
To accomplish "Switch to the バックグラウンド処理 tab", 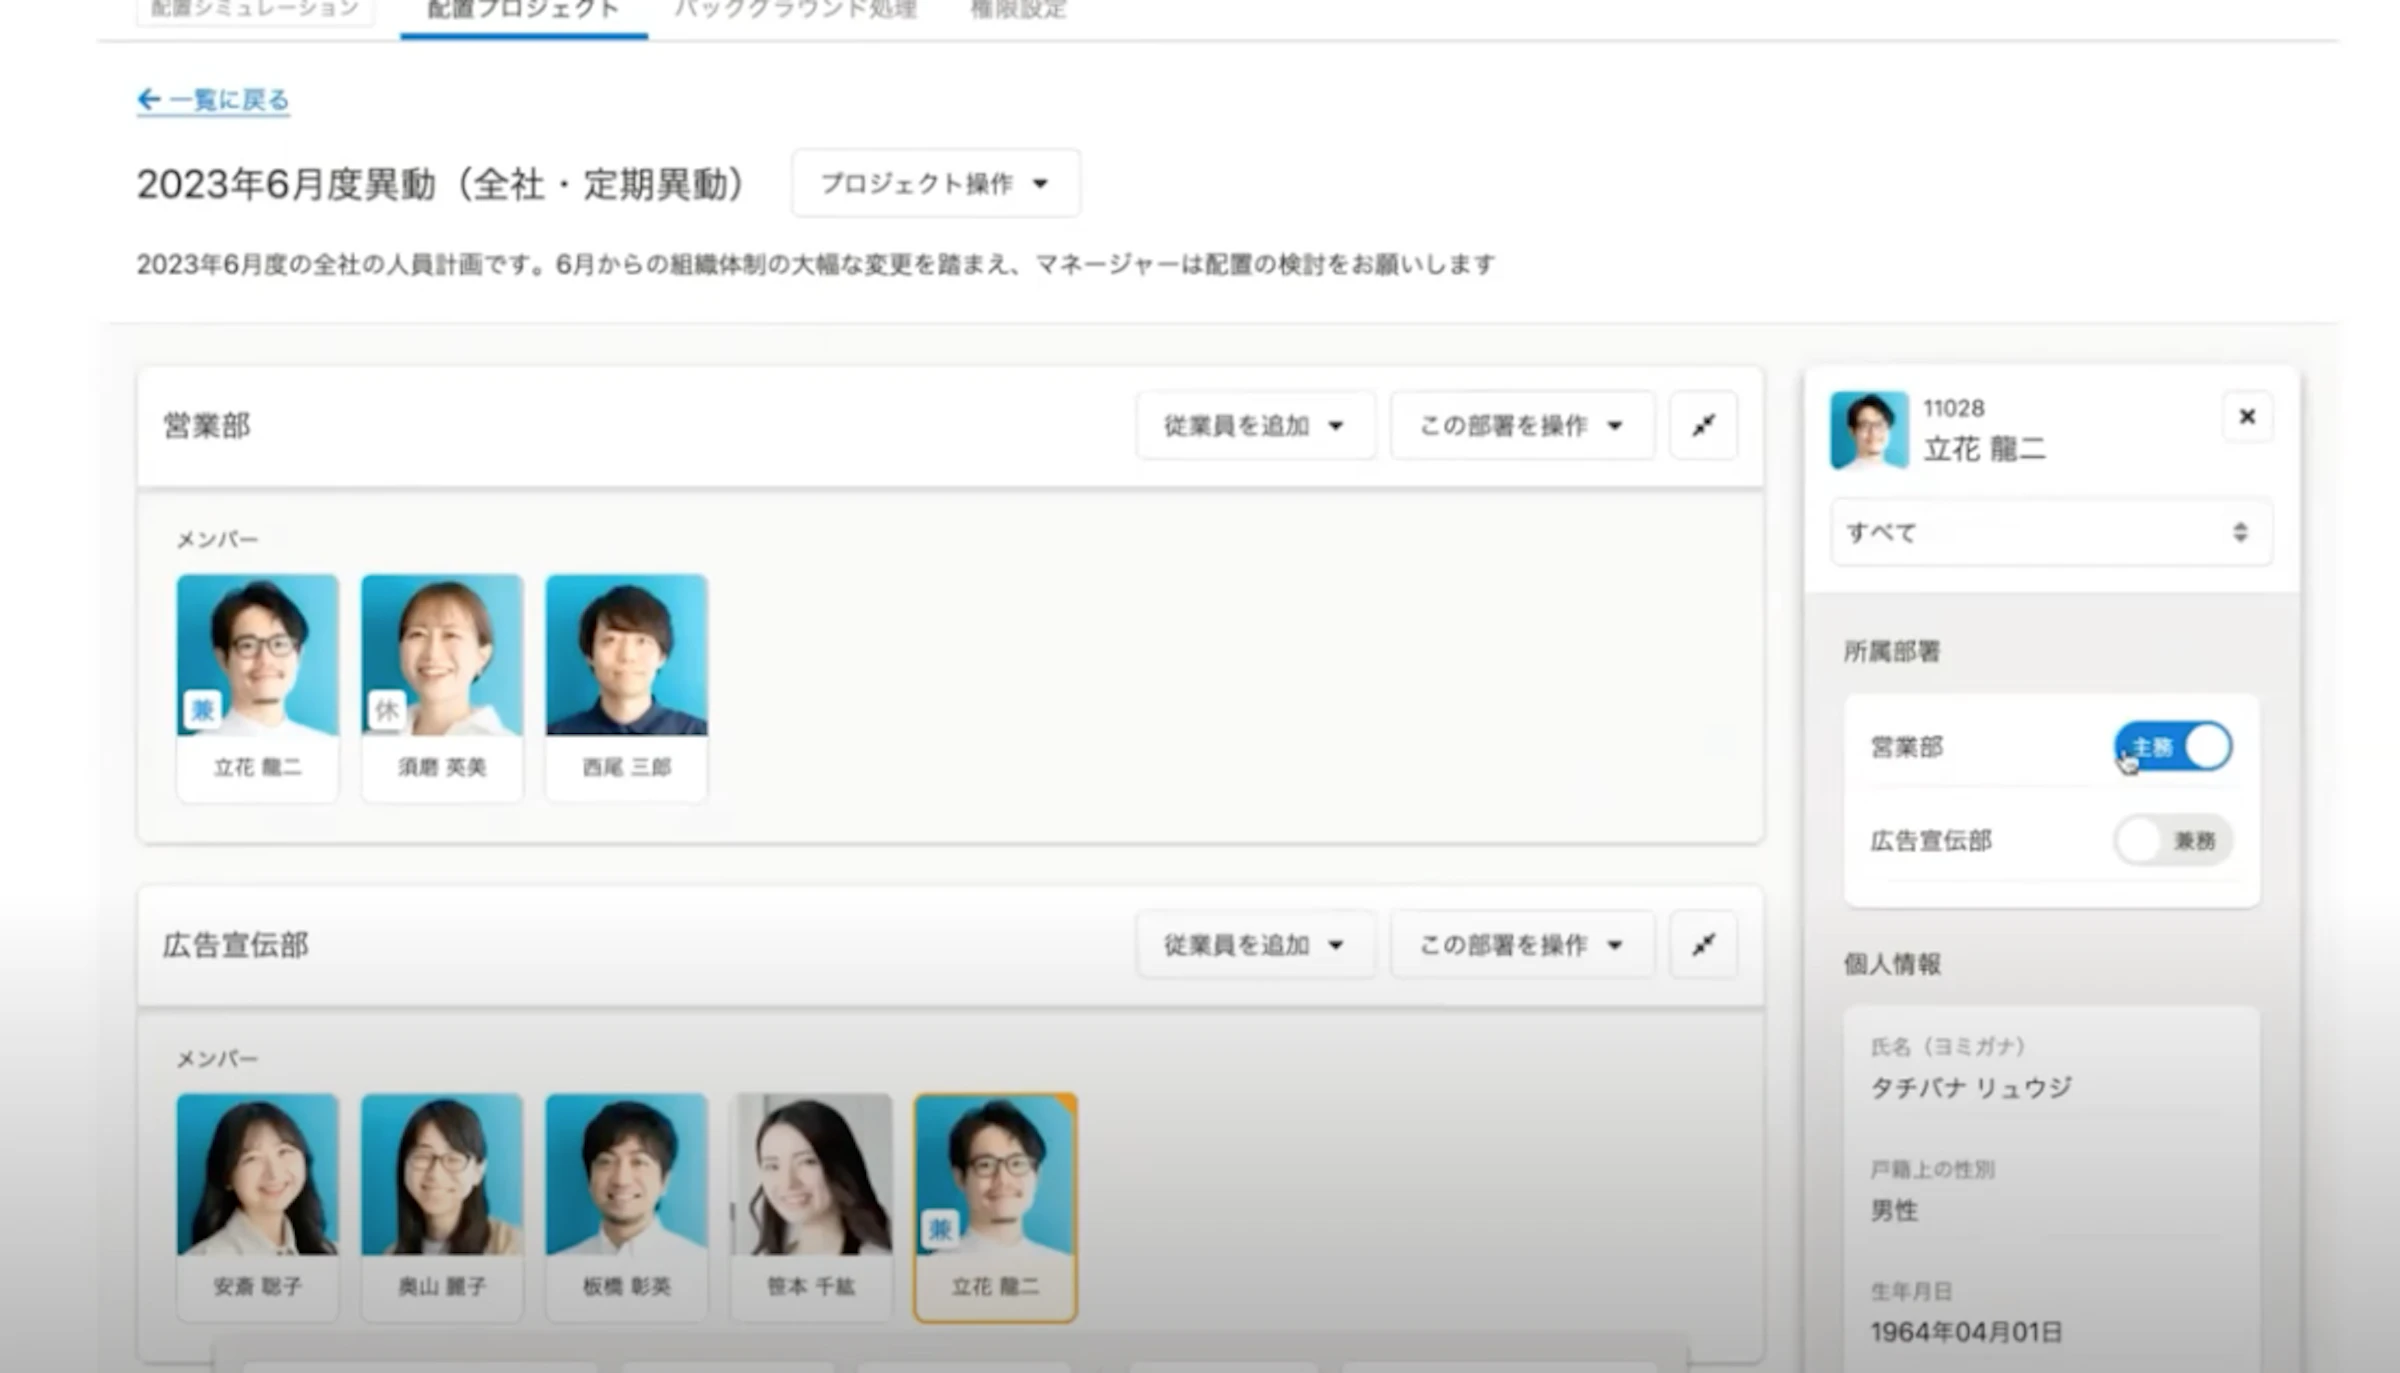I will (x=795, y=10).
